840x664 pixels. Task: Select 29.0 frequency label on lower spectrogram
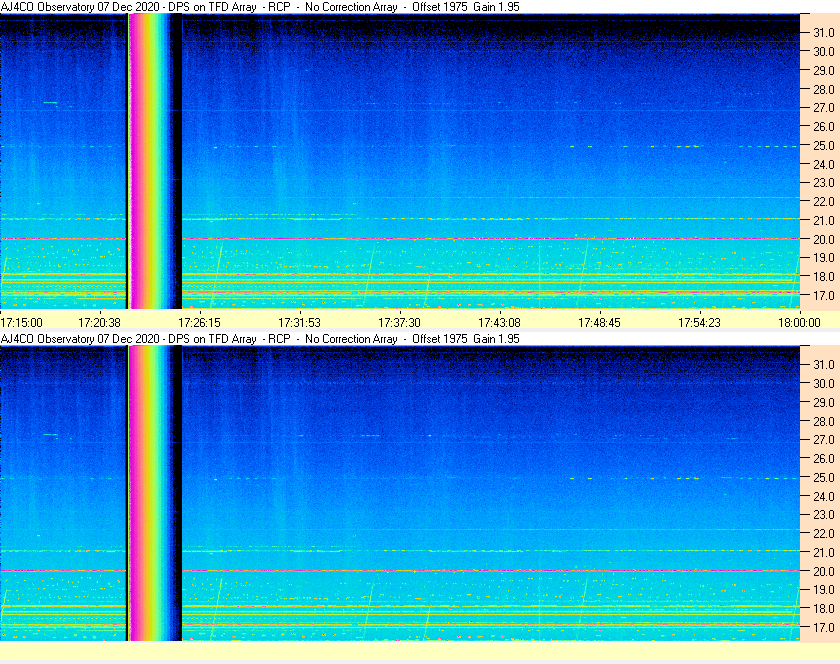click(x=824, y=402)
